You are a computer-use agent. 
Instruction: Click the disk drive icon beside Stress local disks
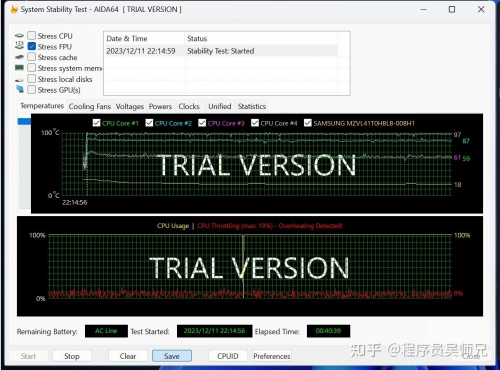pyautogui.click(x=19, y=80)
